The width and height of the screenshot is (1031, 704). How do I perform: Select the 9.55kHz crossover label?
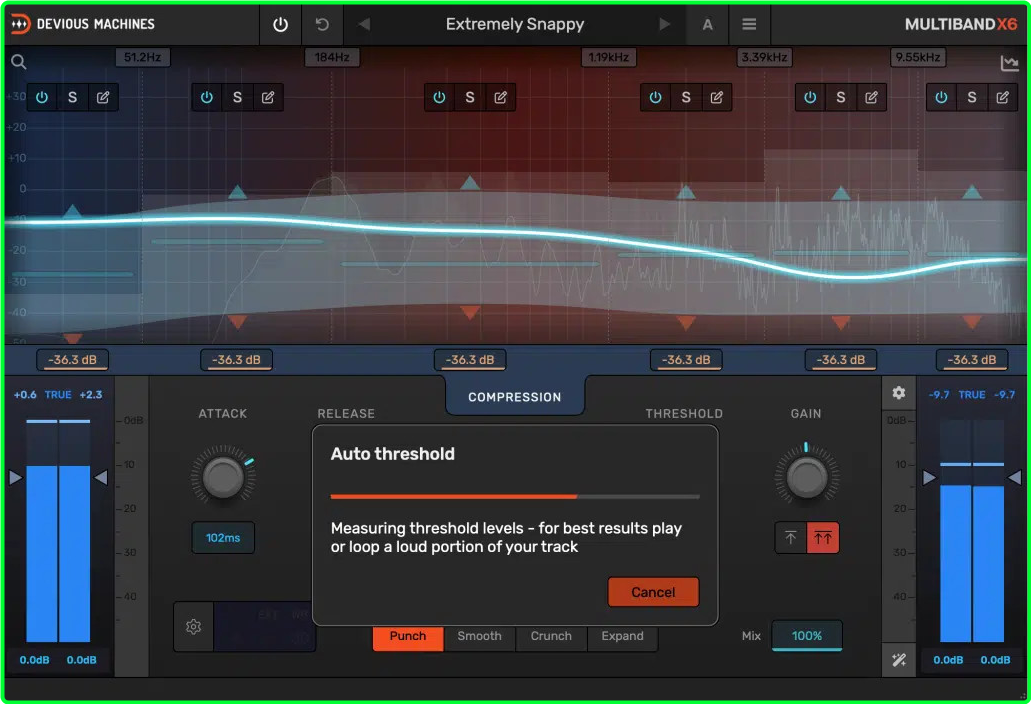click(x=918, y=57)
